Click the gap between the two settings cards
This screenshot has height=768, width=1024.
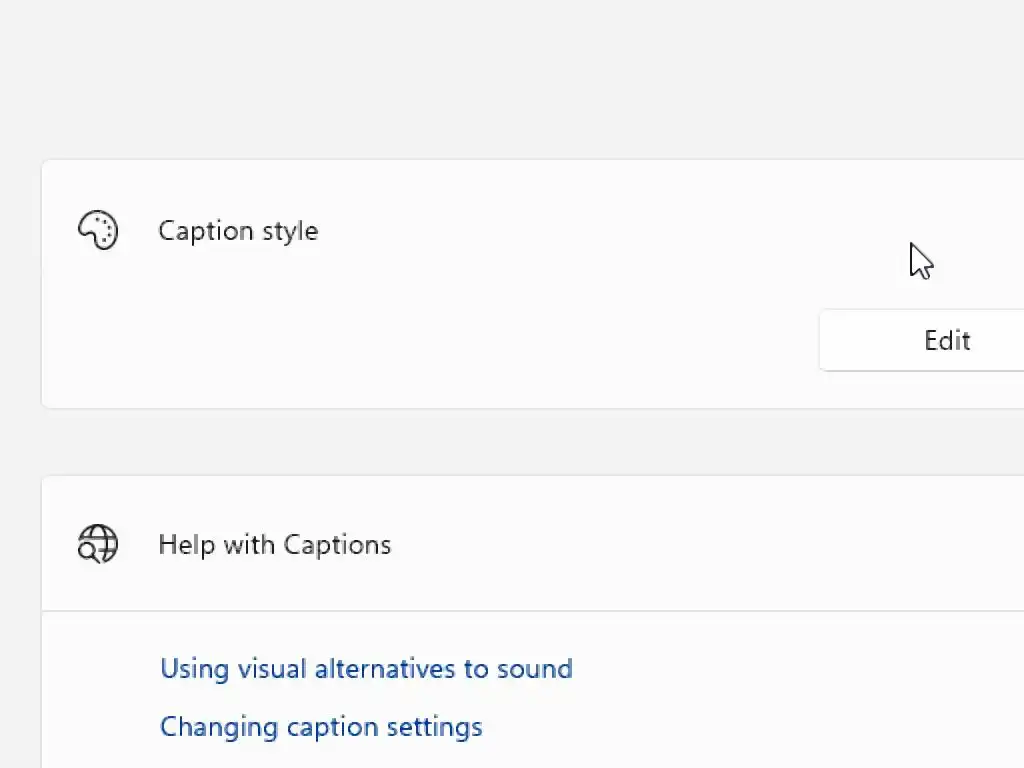pos(500,442)
